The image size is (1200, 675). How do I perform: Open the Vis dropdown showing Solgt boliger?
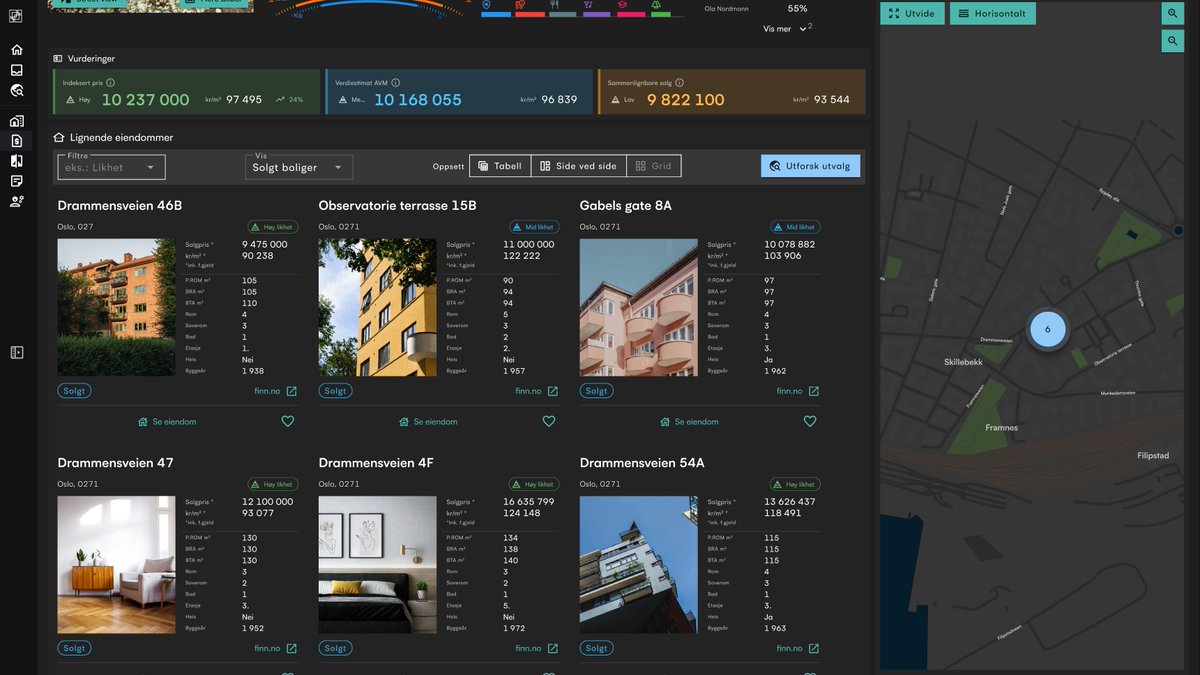pos(299,167)
